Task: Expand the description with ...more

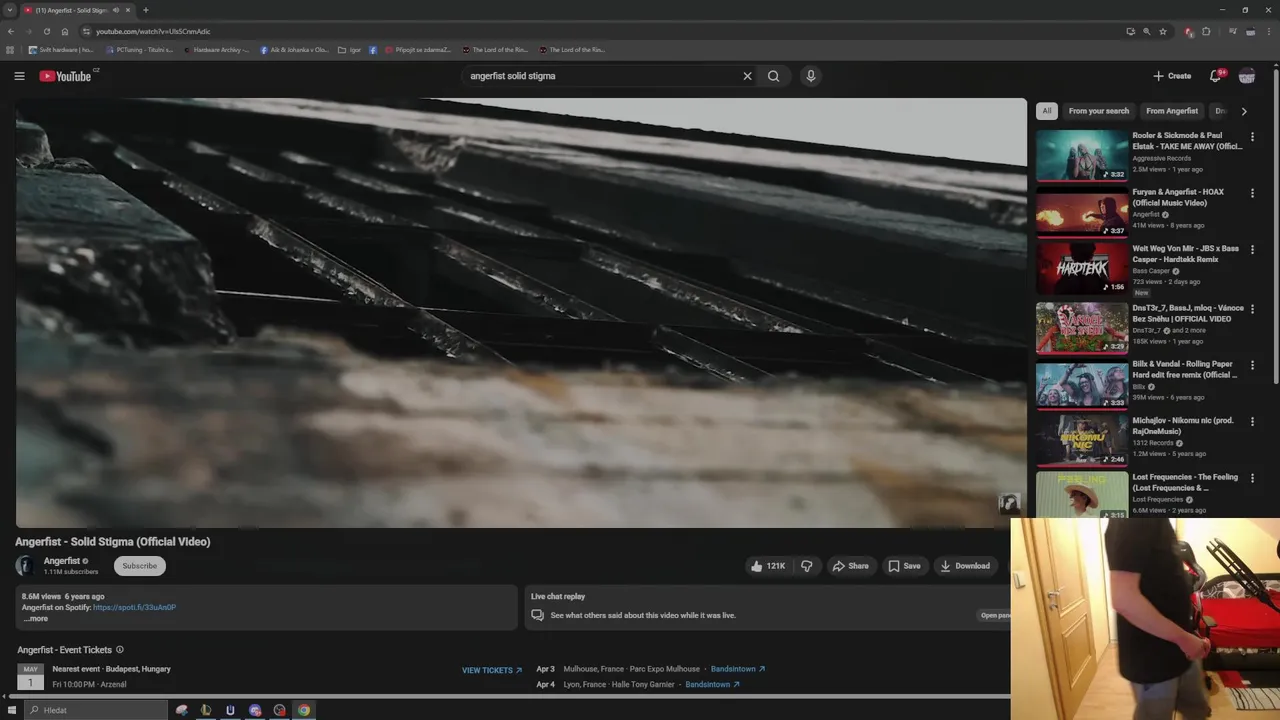Action: (36, 619)
